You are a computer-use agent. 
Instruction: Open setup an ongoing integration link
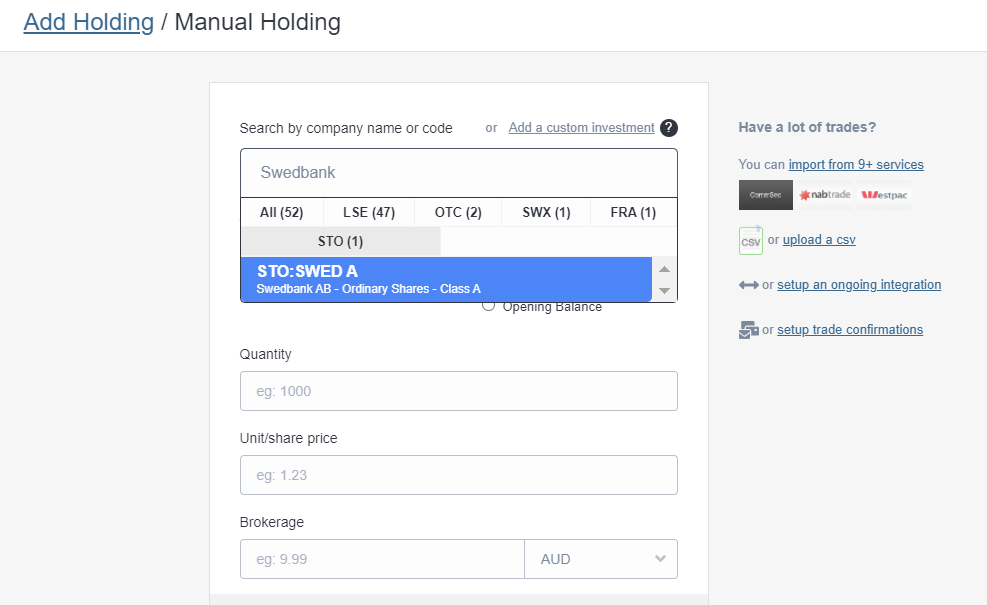pyautogui.click(x=859, y=285)
